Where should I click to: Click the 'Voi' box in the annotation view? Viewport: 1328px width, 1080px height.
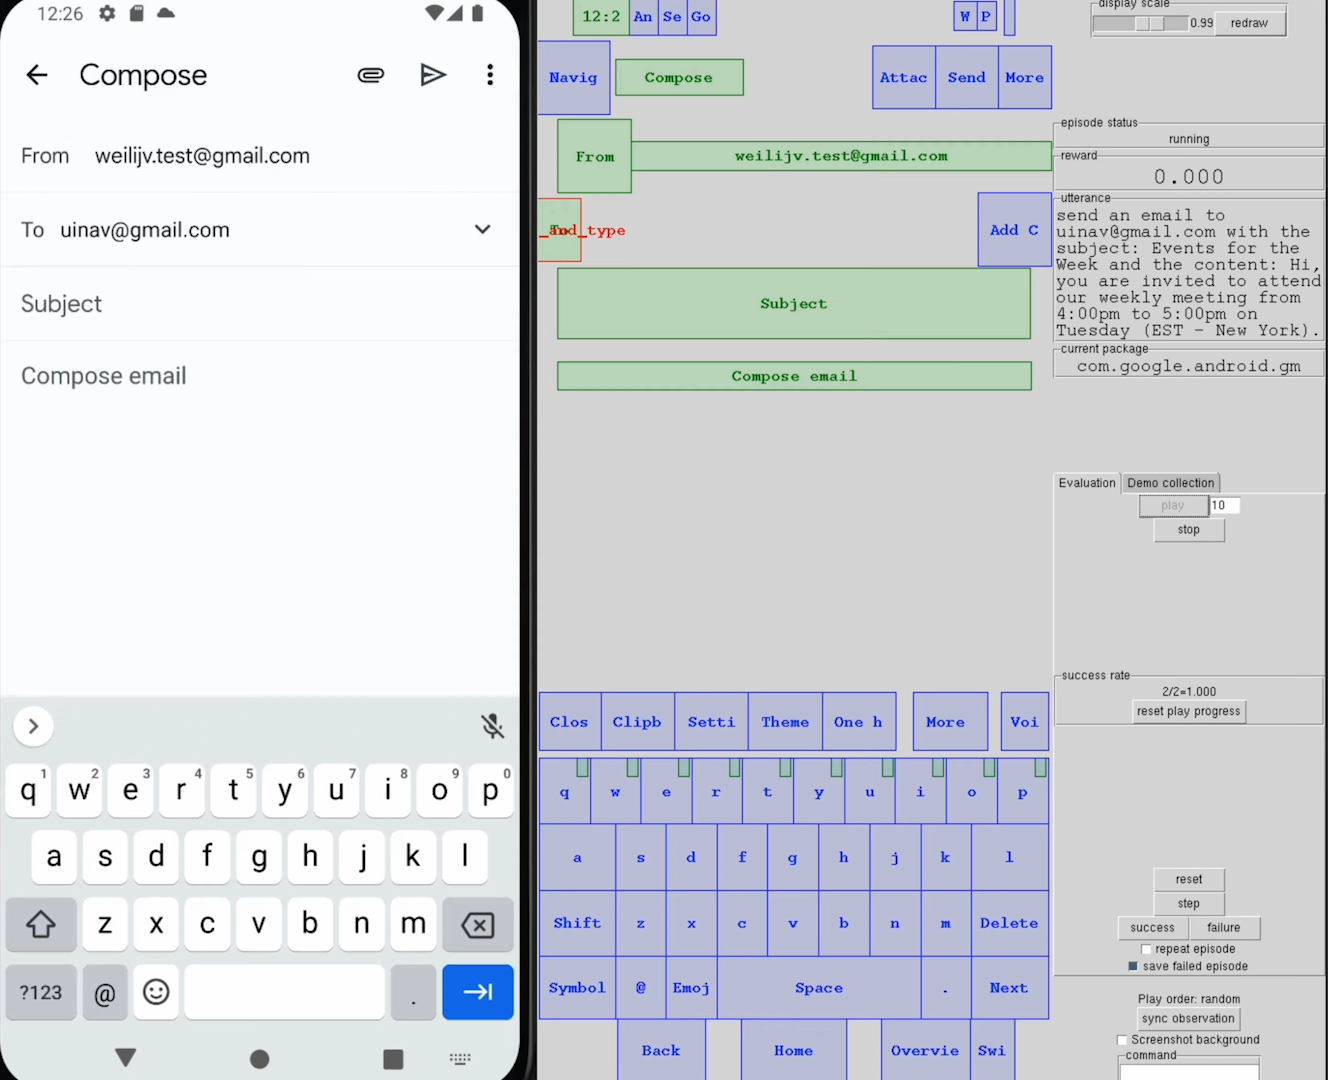point(1024,721)
